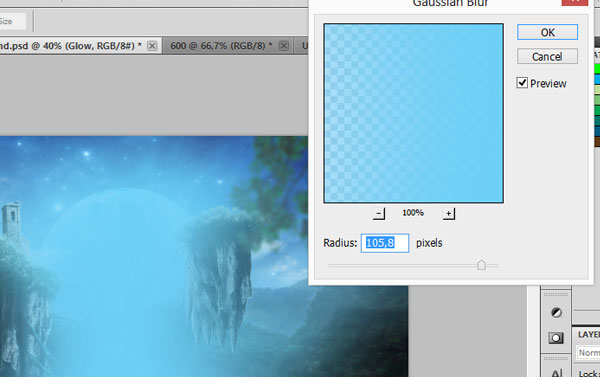Uncheck the Preview checkbox
Image resolution: width=600 pixels, height=377 pixels.
tap(522, 83)
